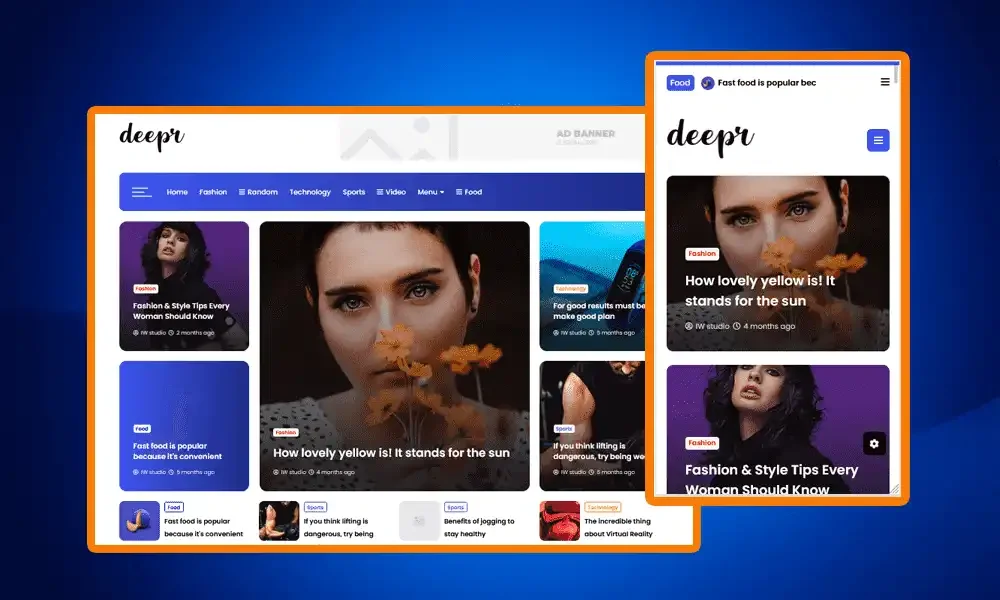
Task: Open the Food menu item in navbar
Action: tap(469, 192)
